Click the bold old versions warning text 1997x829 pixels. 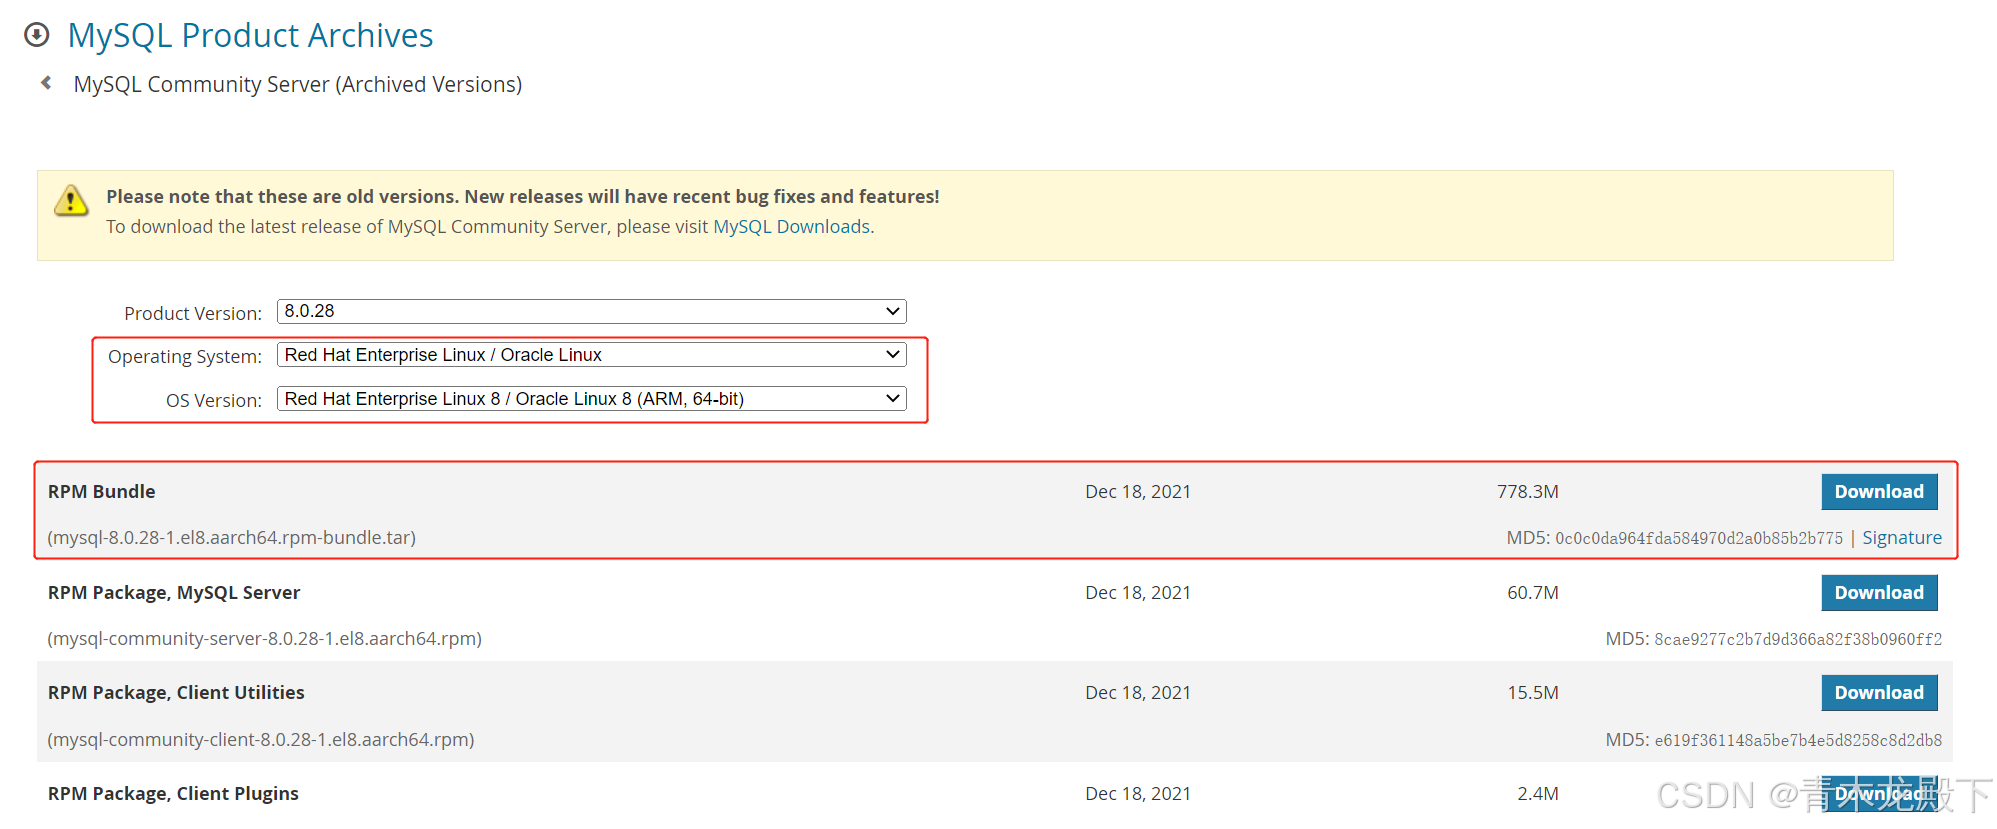(x=523, y=197)
